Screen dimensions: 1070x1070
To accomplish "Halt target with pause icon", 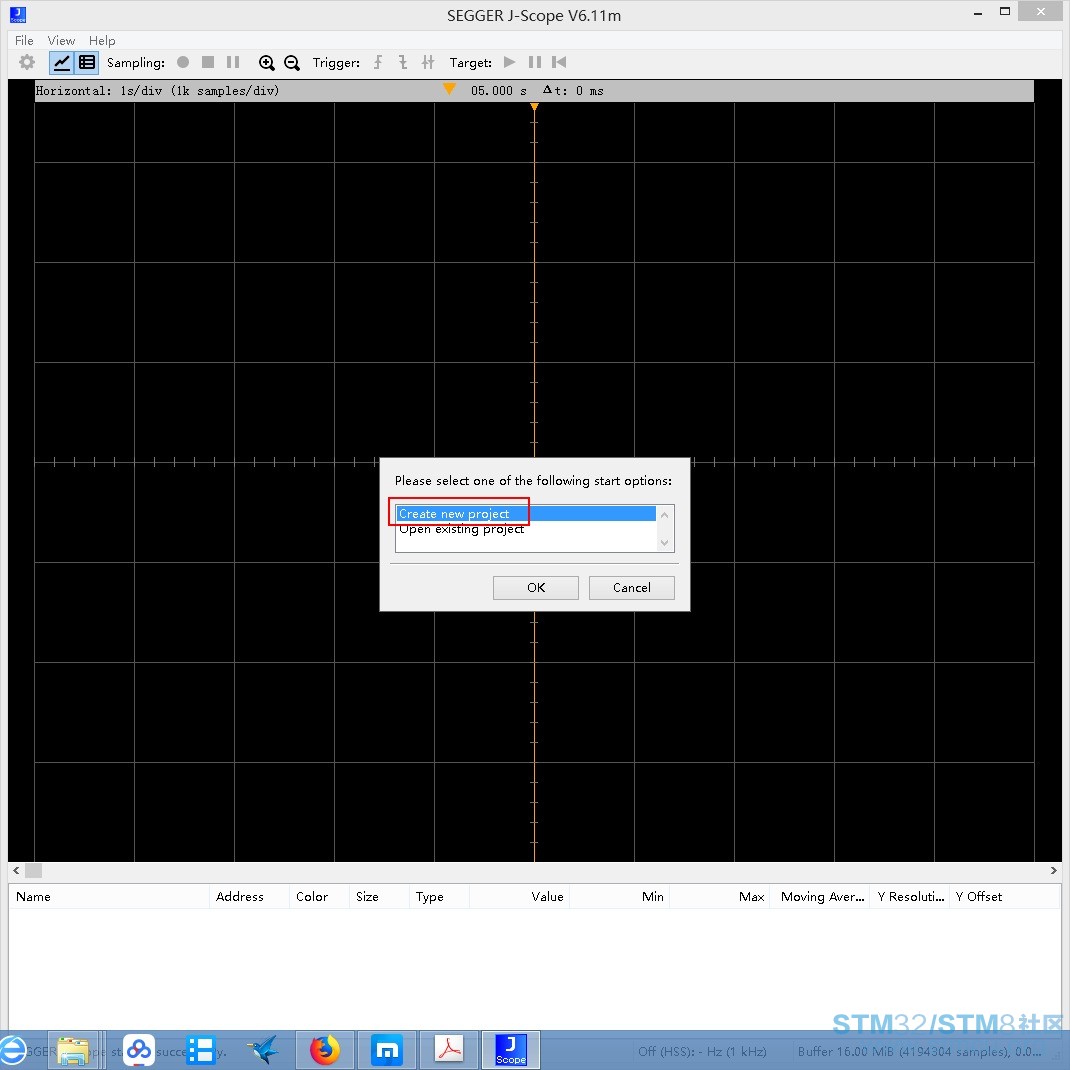I will point(534,62).
